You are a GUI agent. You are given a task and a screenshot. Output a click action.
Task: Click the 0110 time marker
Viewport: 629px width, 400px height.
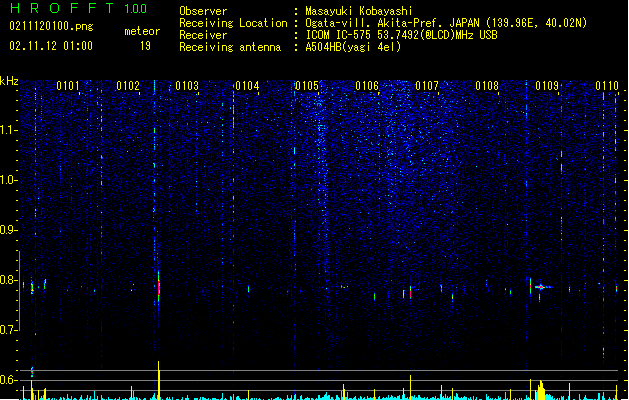pos(607,86)
